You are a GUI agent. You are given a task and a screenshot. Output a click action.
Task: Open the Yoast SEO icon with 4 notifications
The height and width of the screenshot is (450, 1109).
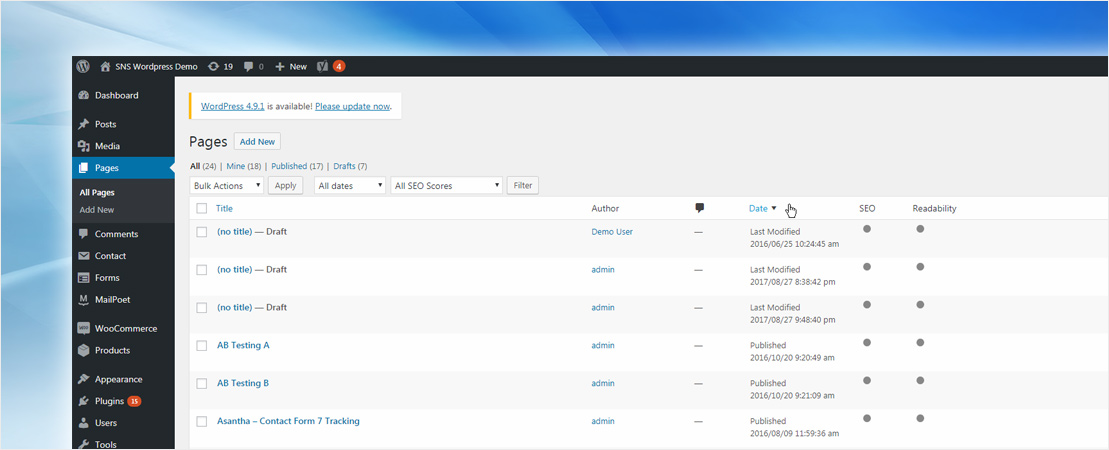(323, 66)
